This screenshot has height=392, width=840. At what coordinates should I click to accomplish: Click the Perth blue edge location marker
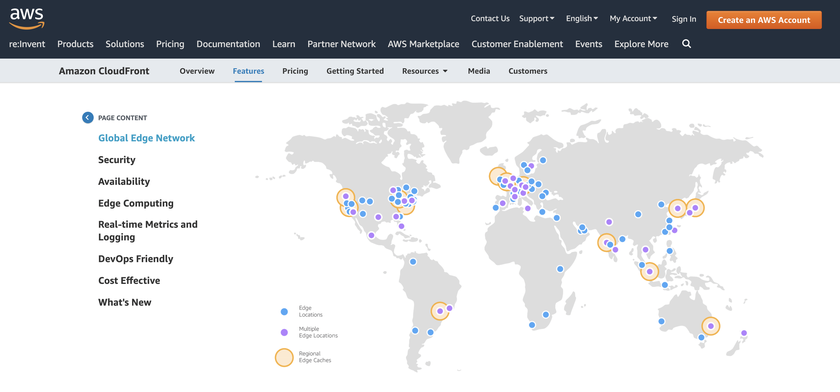click(x=662, y=321)
